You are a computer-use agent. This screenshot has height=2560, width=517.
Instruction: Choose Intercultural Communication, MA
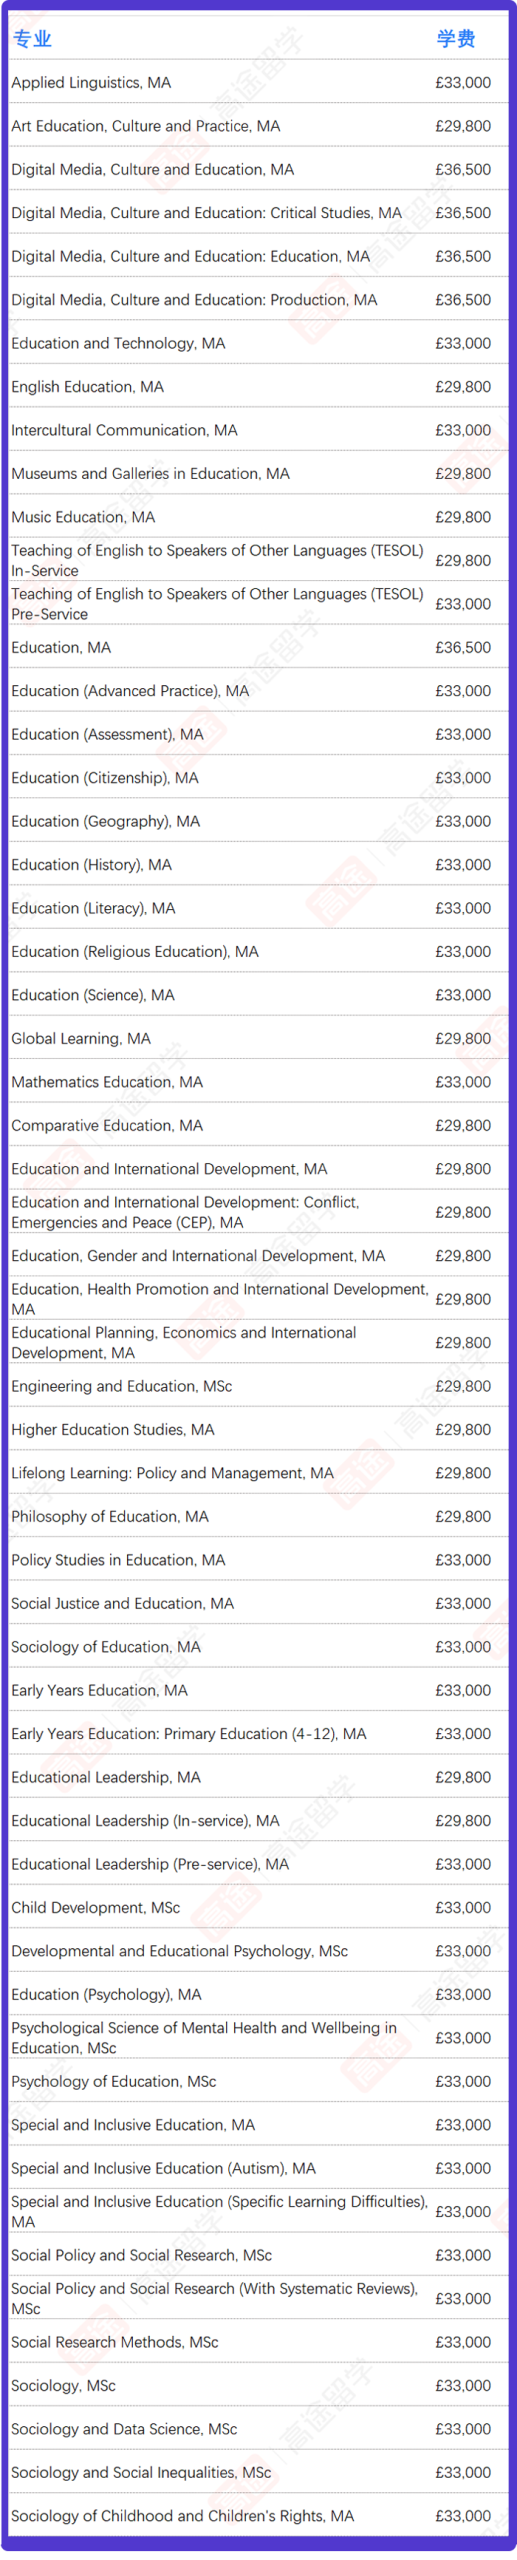[259, 430]
